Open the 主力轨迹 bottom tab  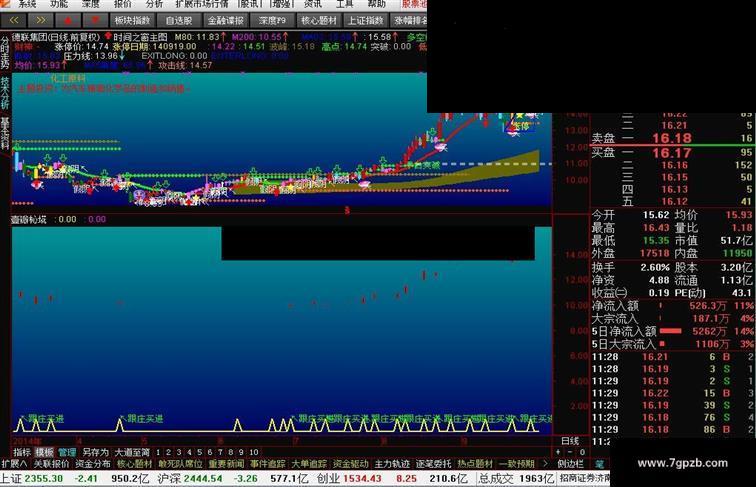[392, 464]
